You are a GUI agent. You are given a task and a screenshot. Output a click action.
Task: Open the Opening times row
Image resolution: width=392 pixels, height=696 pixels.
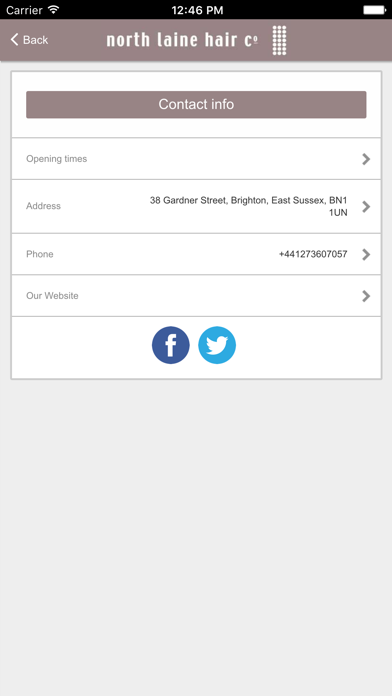click(196, 159)
